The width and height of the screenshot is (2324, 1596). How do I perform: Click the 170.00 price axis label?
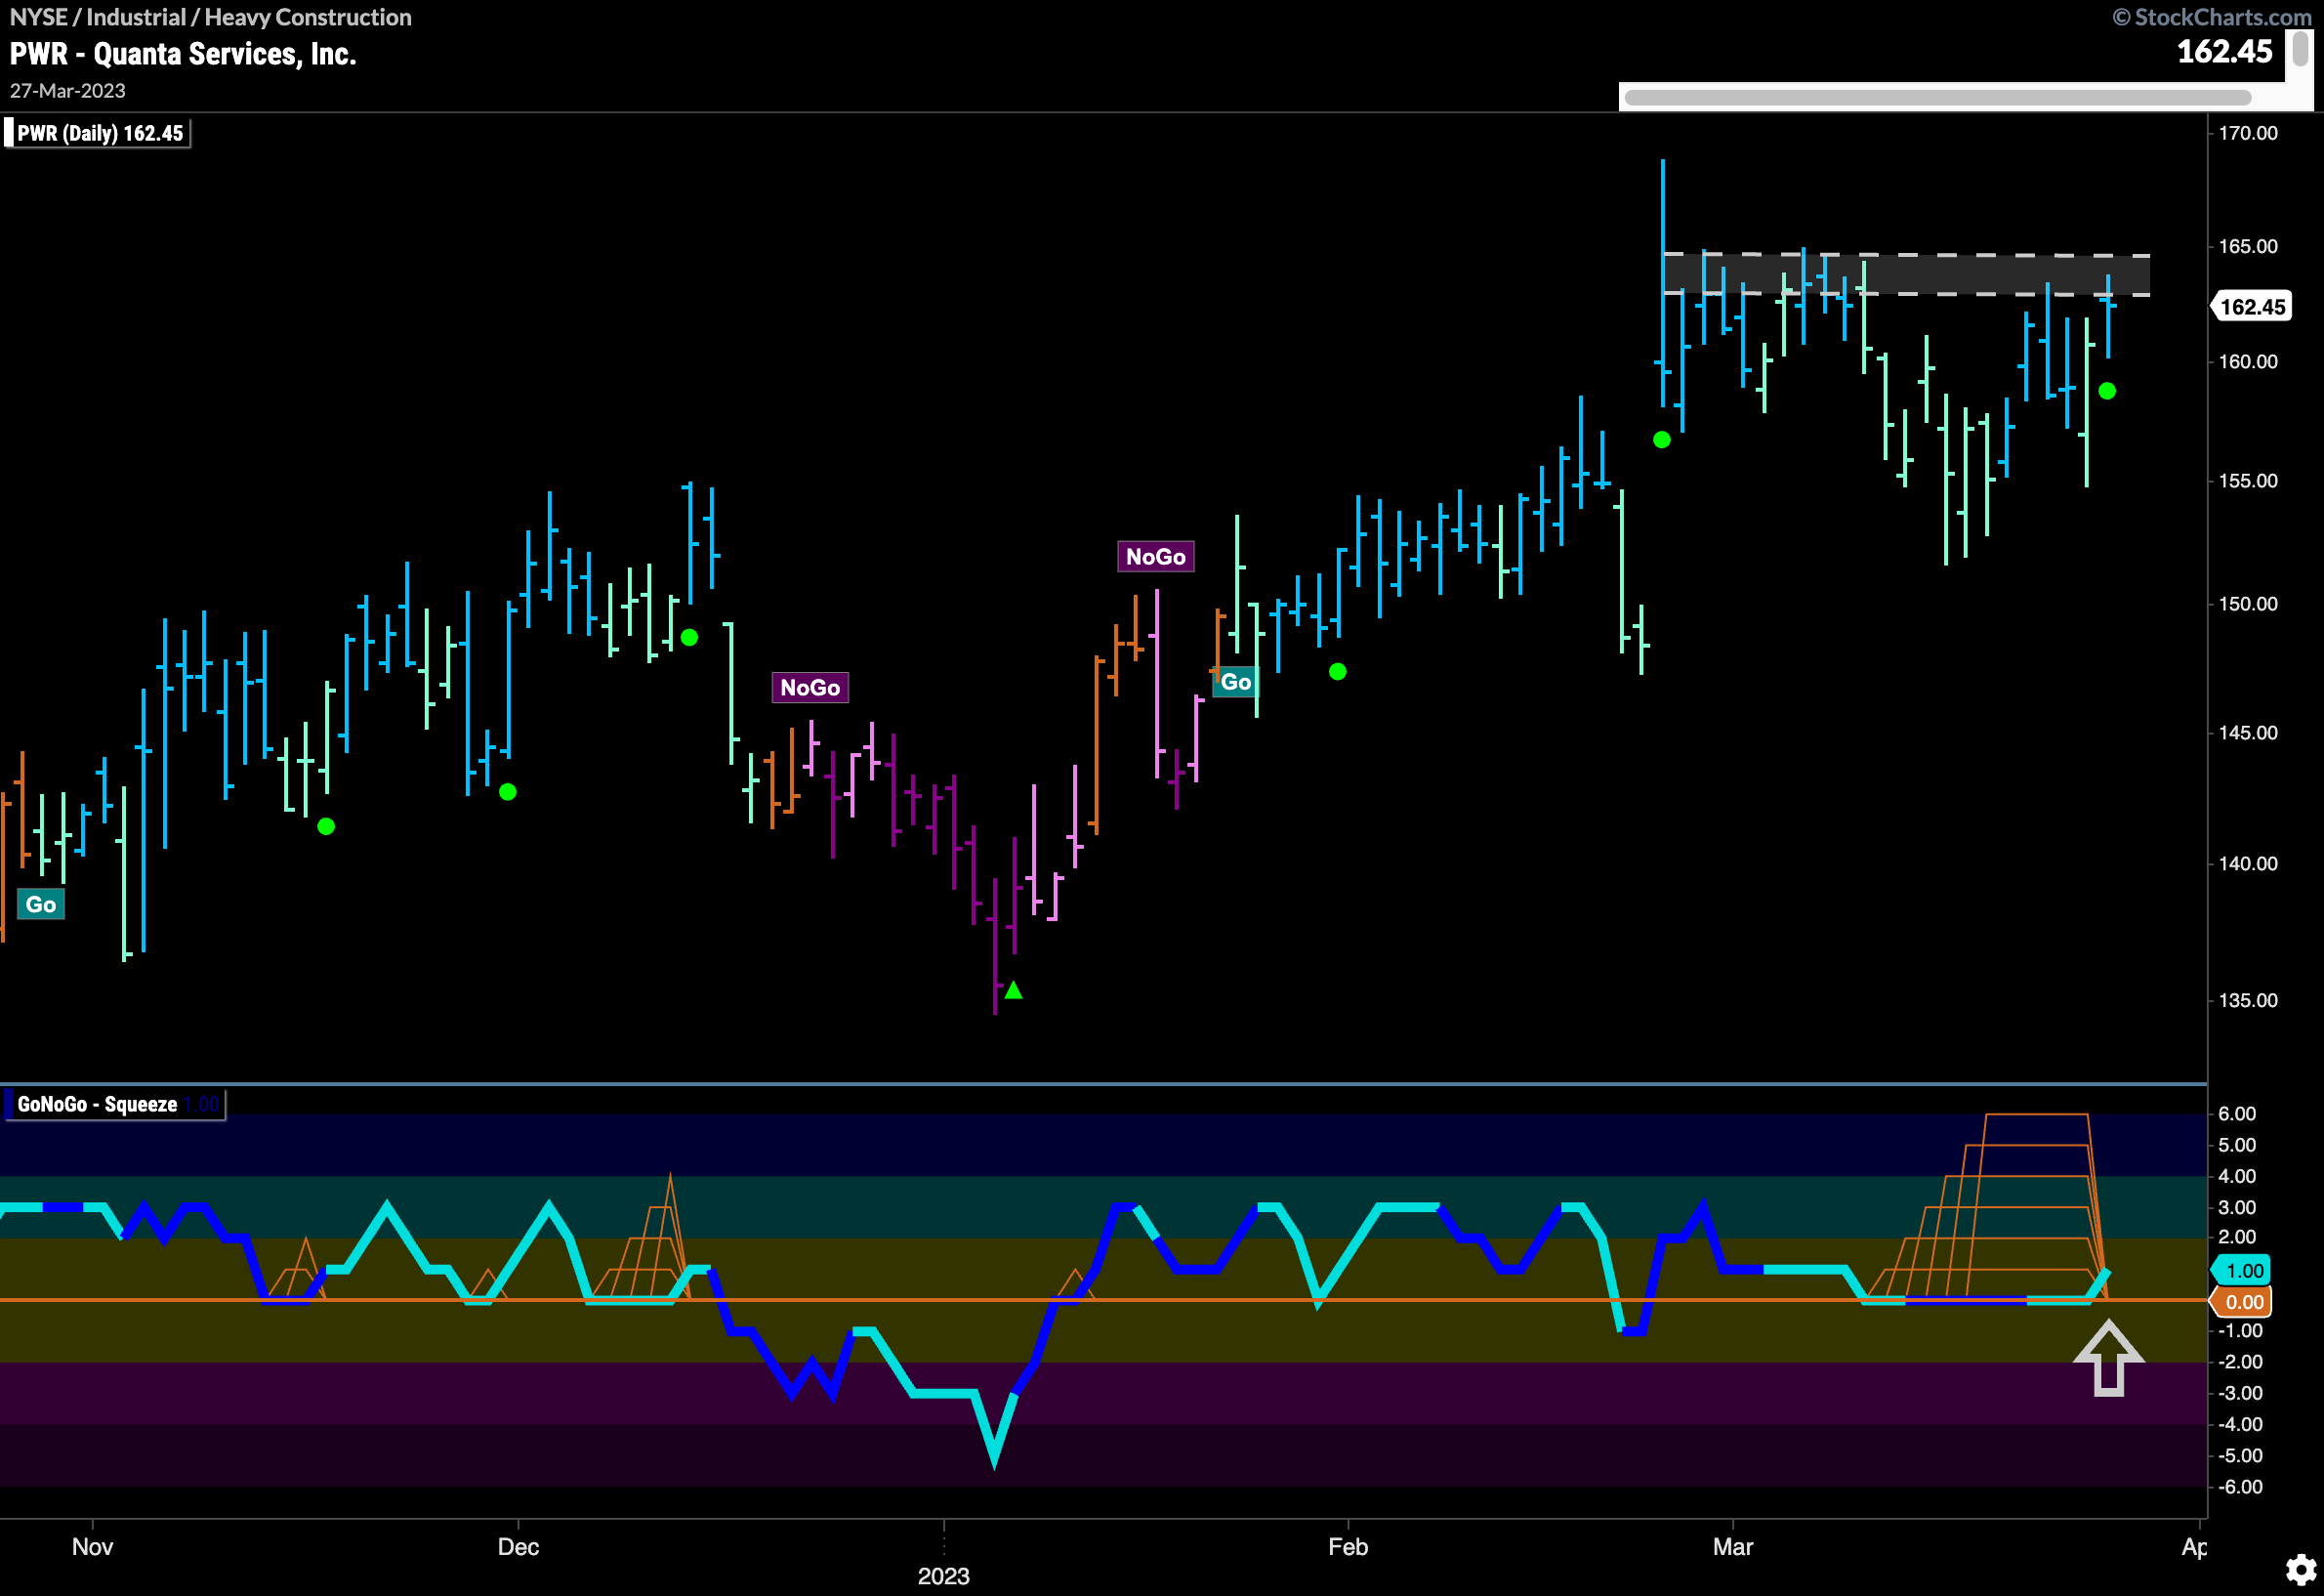tap(2248, 133)
